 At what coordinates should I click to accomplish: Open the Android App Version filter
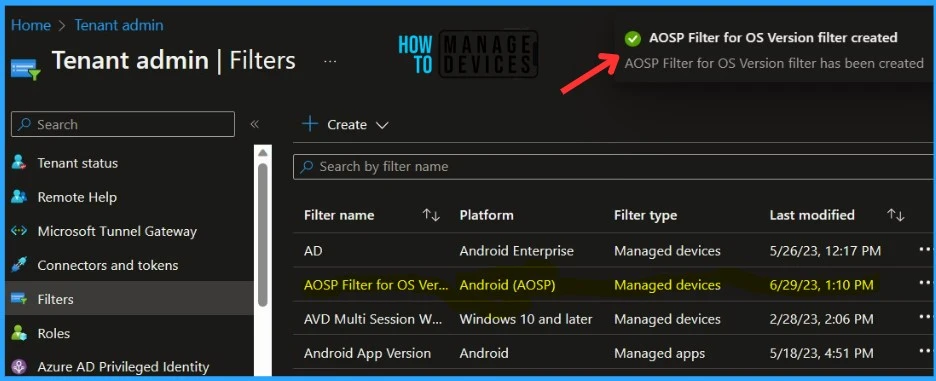pyautogui.click(x=367, y=354)
